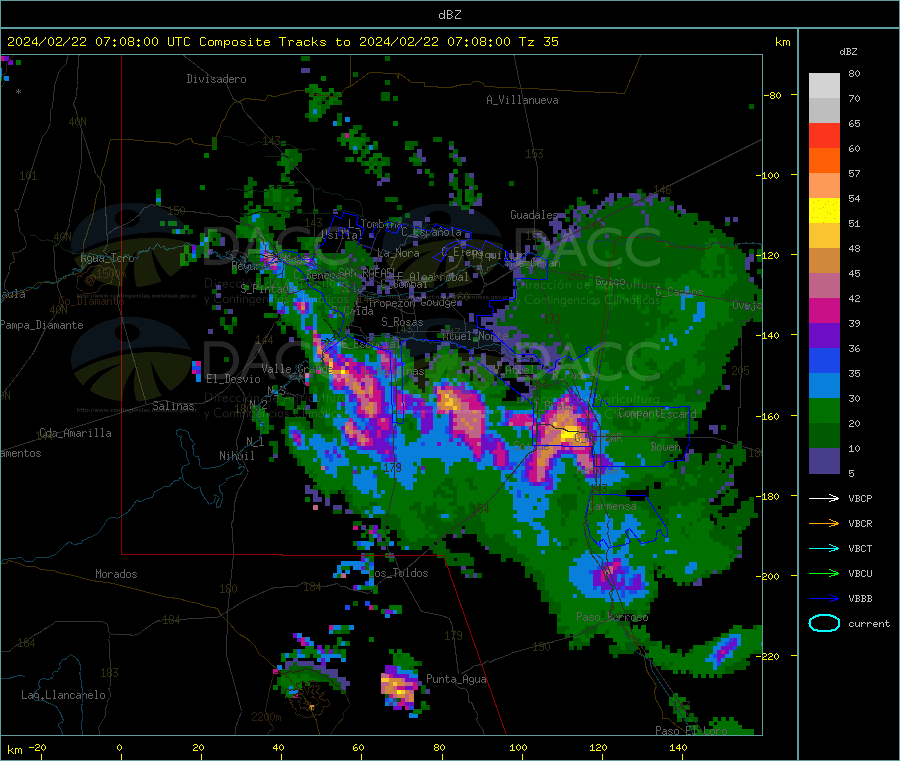Click the white VBCP arrow in legend
900x761 pixels.
pos(824,498)
